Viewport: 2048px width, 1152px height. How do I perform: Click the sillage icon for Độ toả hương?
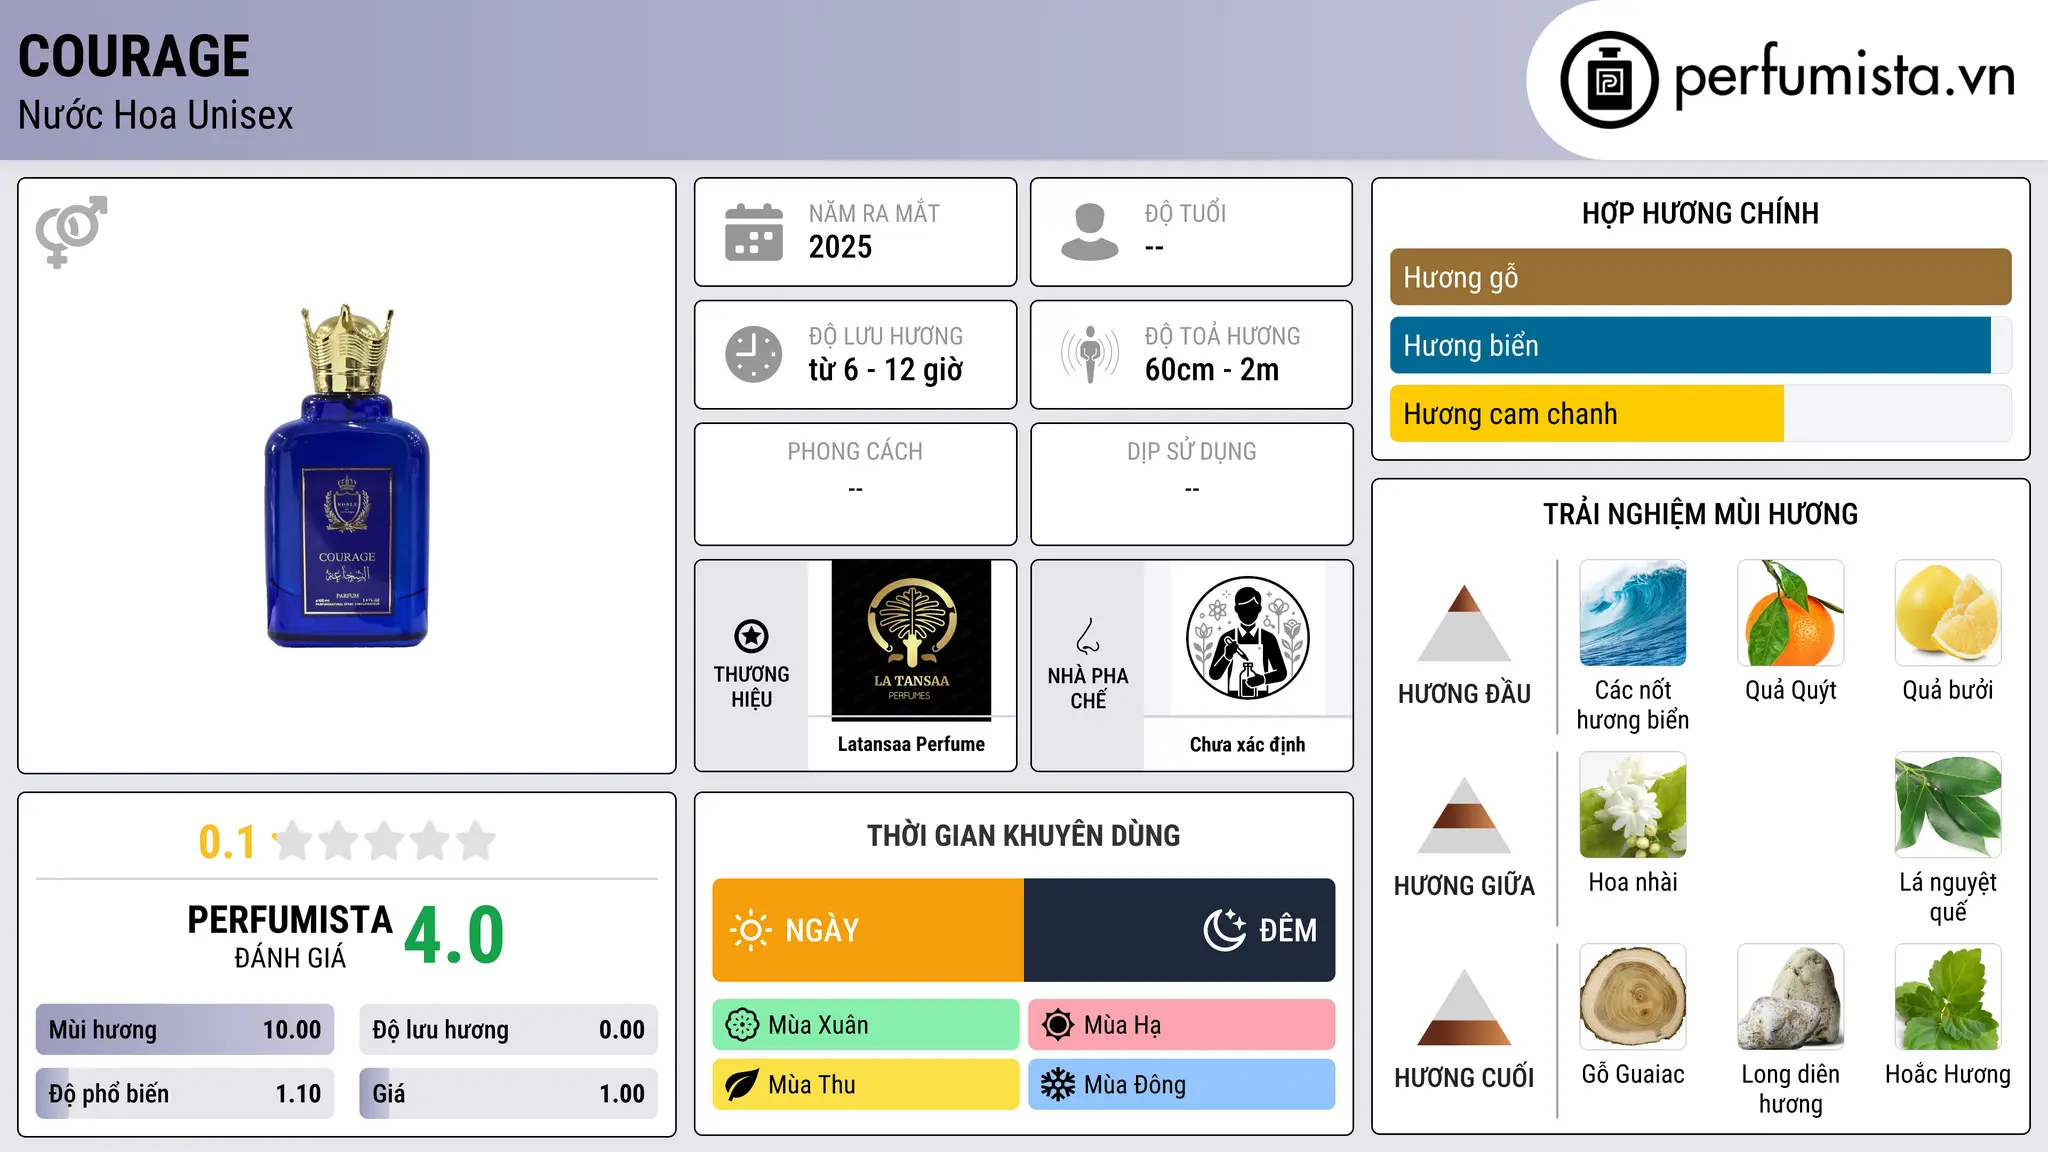pos(1090,354)
